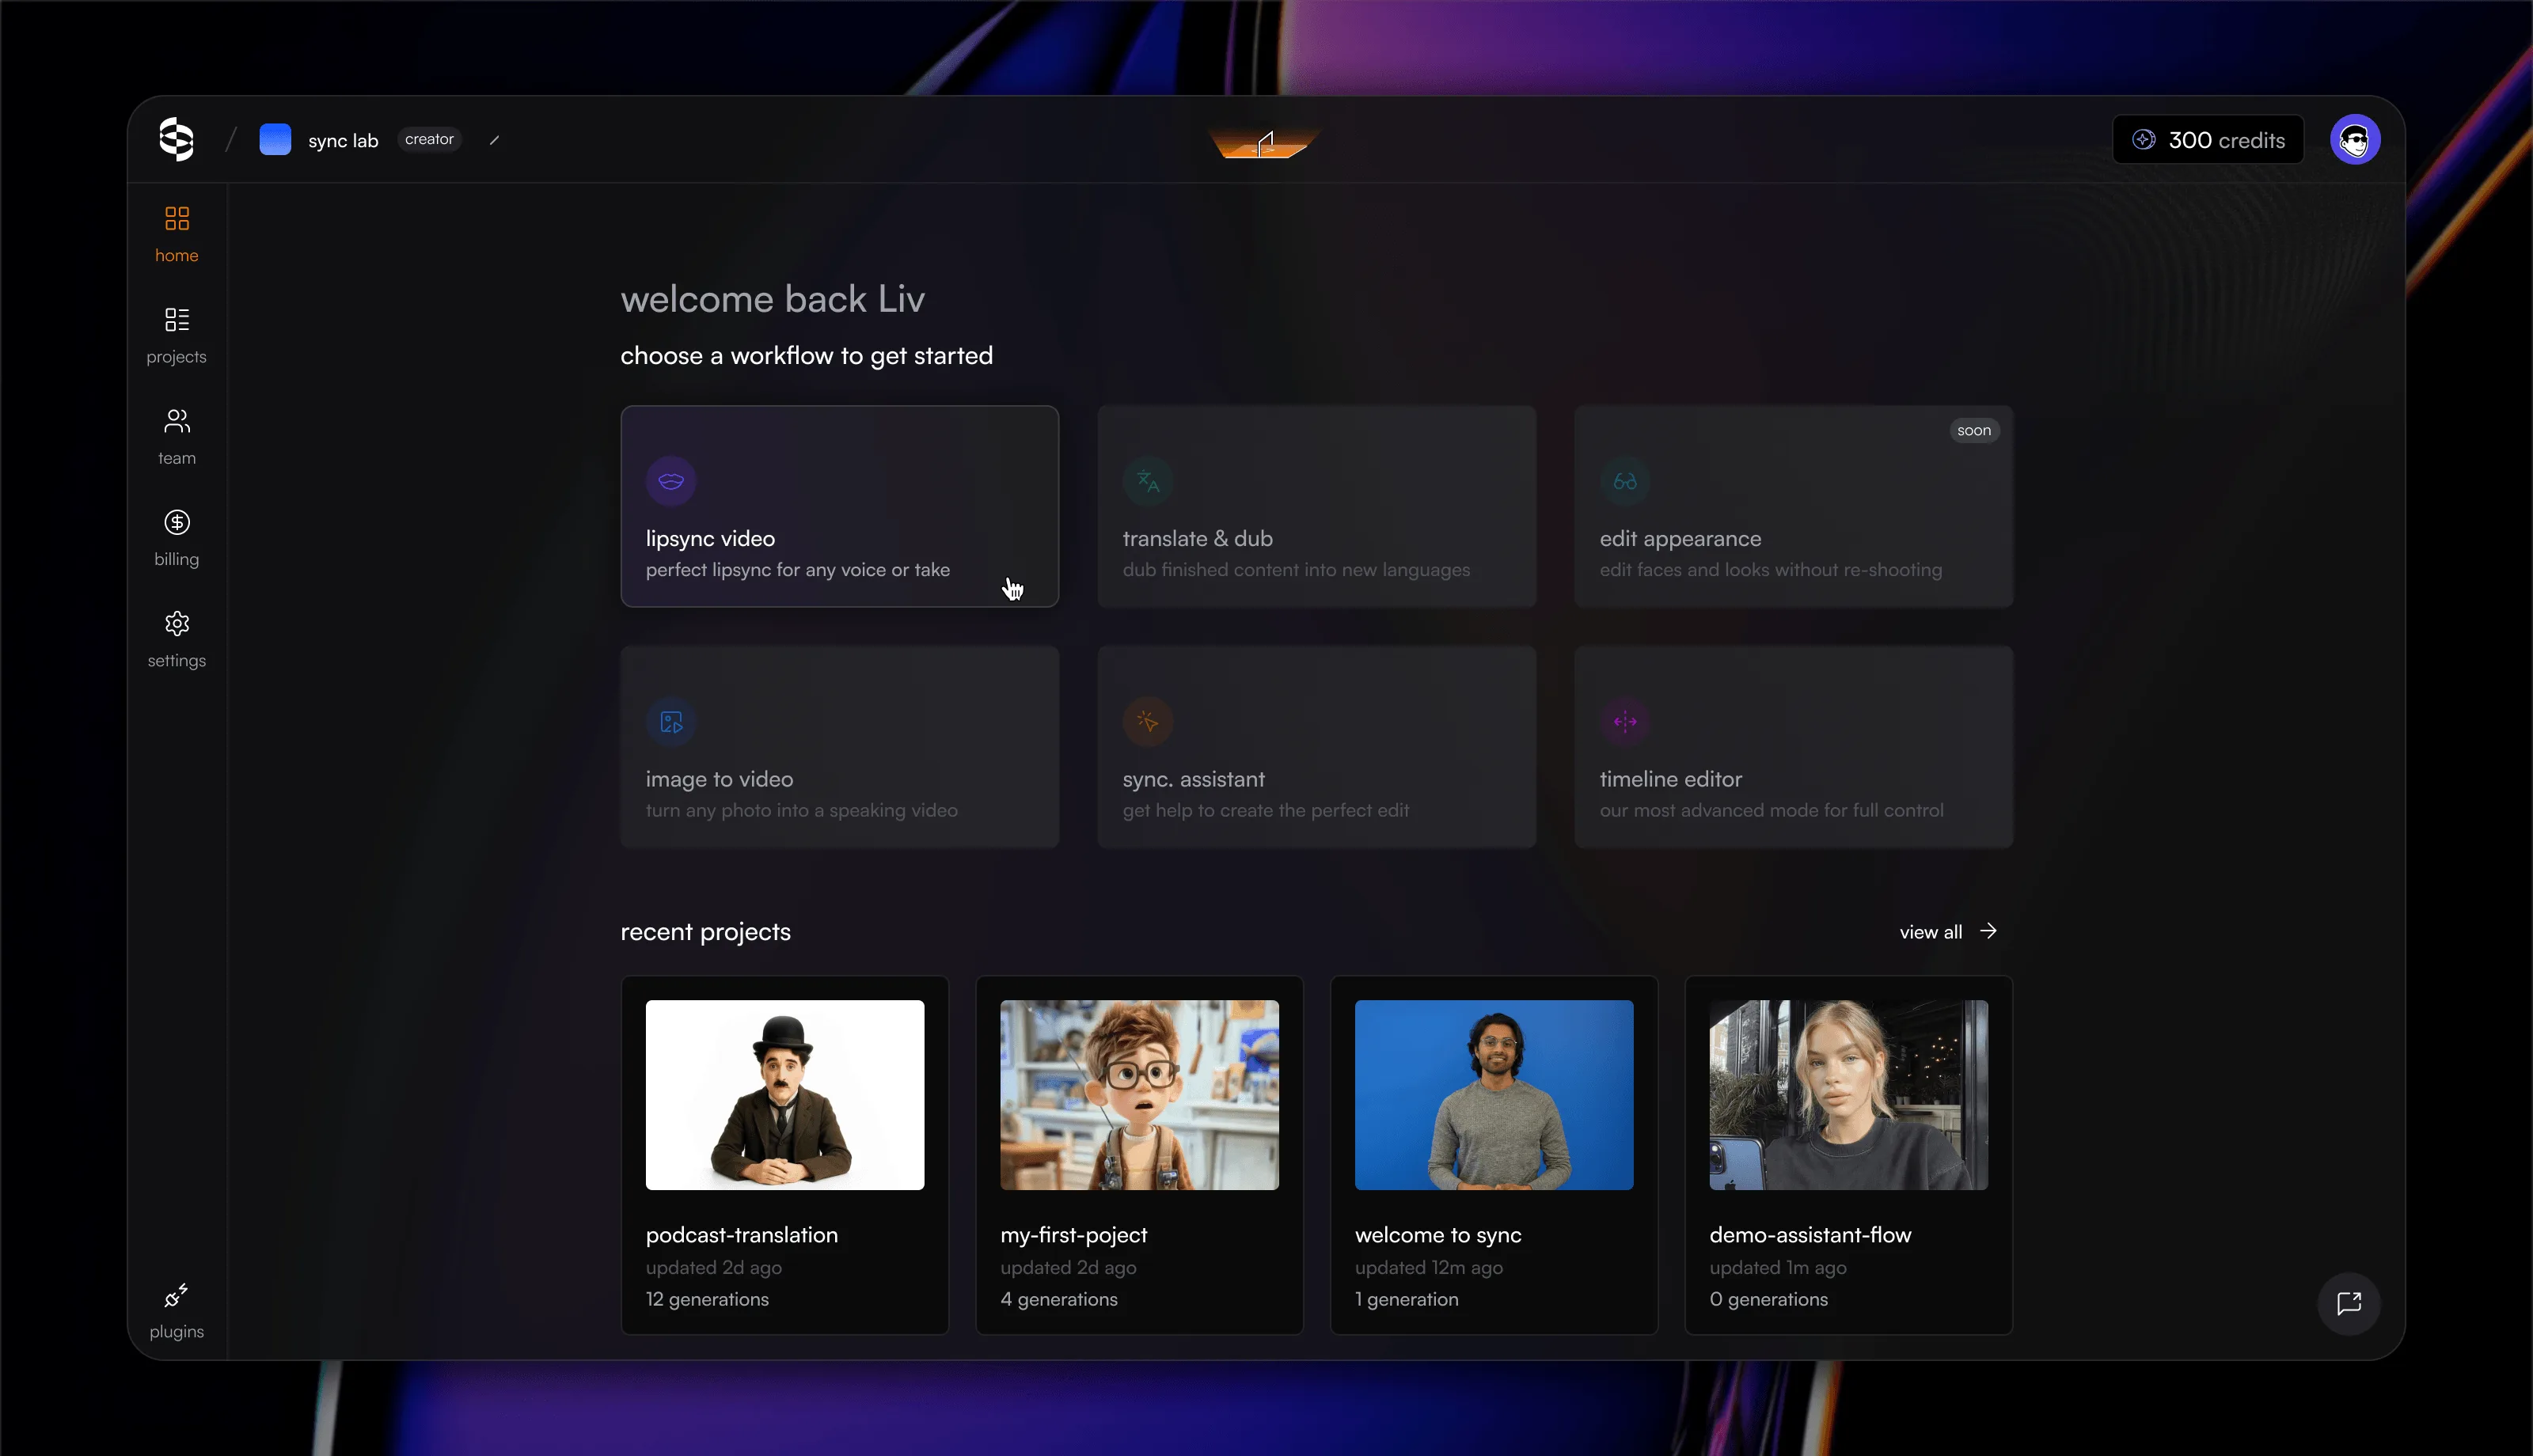Select the translate & dub workflow card
Image resolution: width=2533 pixels, height=1456 pixels.
(x=1317, y=506)
